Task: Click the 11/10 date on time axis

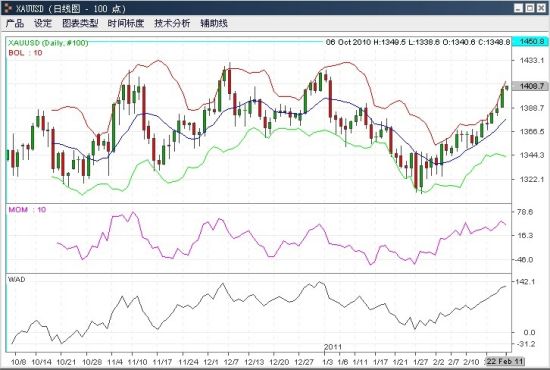Action: click(137, 362)
